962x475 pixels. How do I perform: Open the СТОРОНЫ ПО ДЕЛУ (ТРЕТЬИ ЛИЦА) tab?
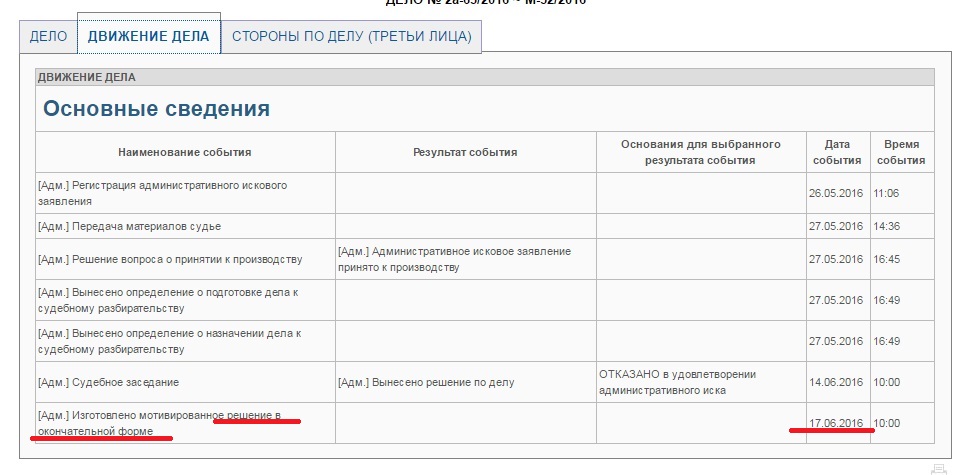(x=351, y=36)
